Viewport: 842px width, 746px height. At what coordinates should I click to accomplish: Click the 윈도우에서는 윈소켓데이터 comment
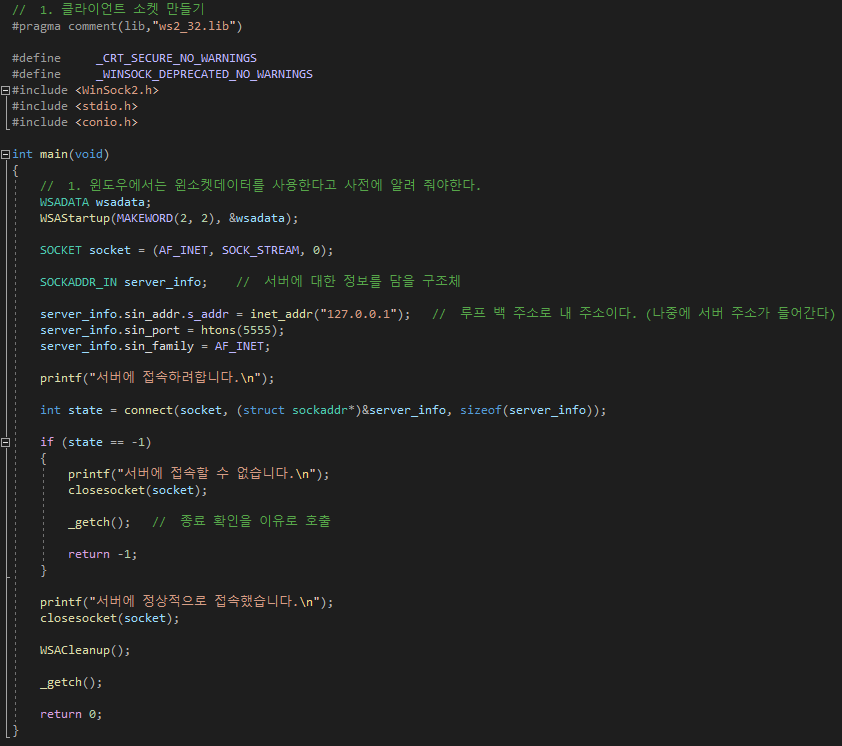[260, 186]
